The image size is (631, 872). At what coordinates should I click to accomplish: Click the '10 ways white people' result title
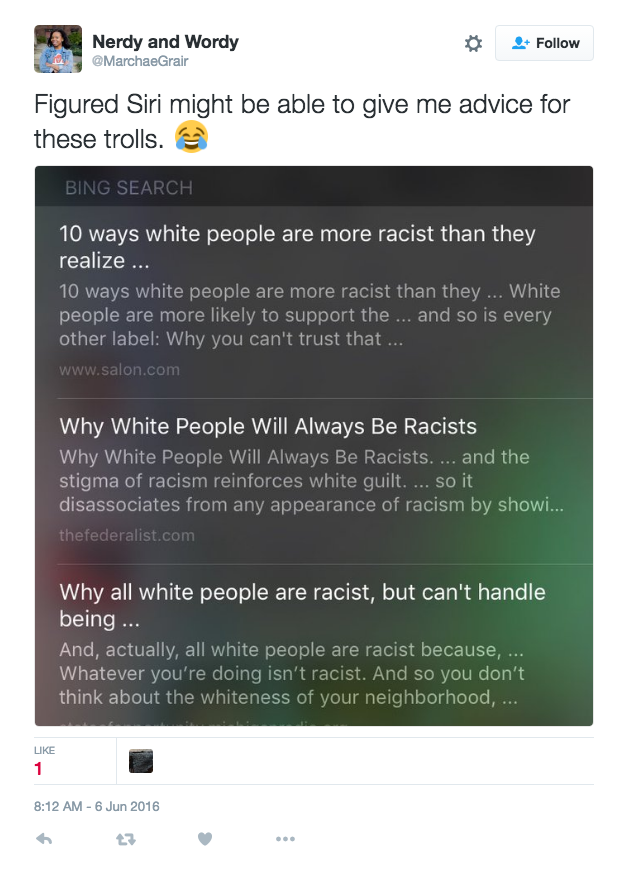point(297,247)
